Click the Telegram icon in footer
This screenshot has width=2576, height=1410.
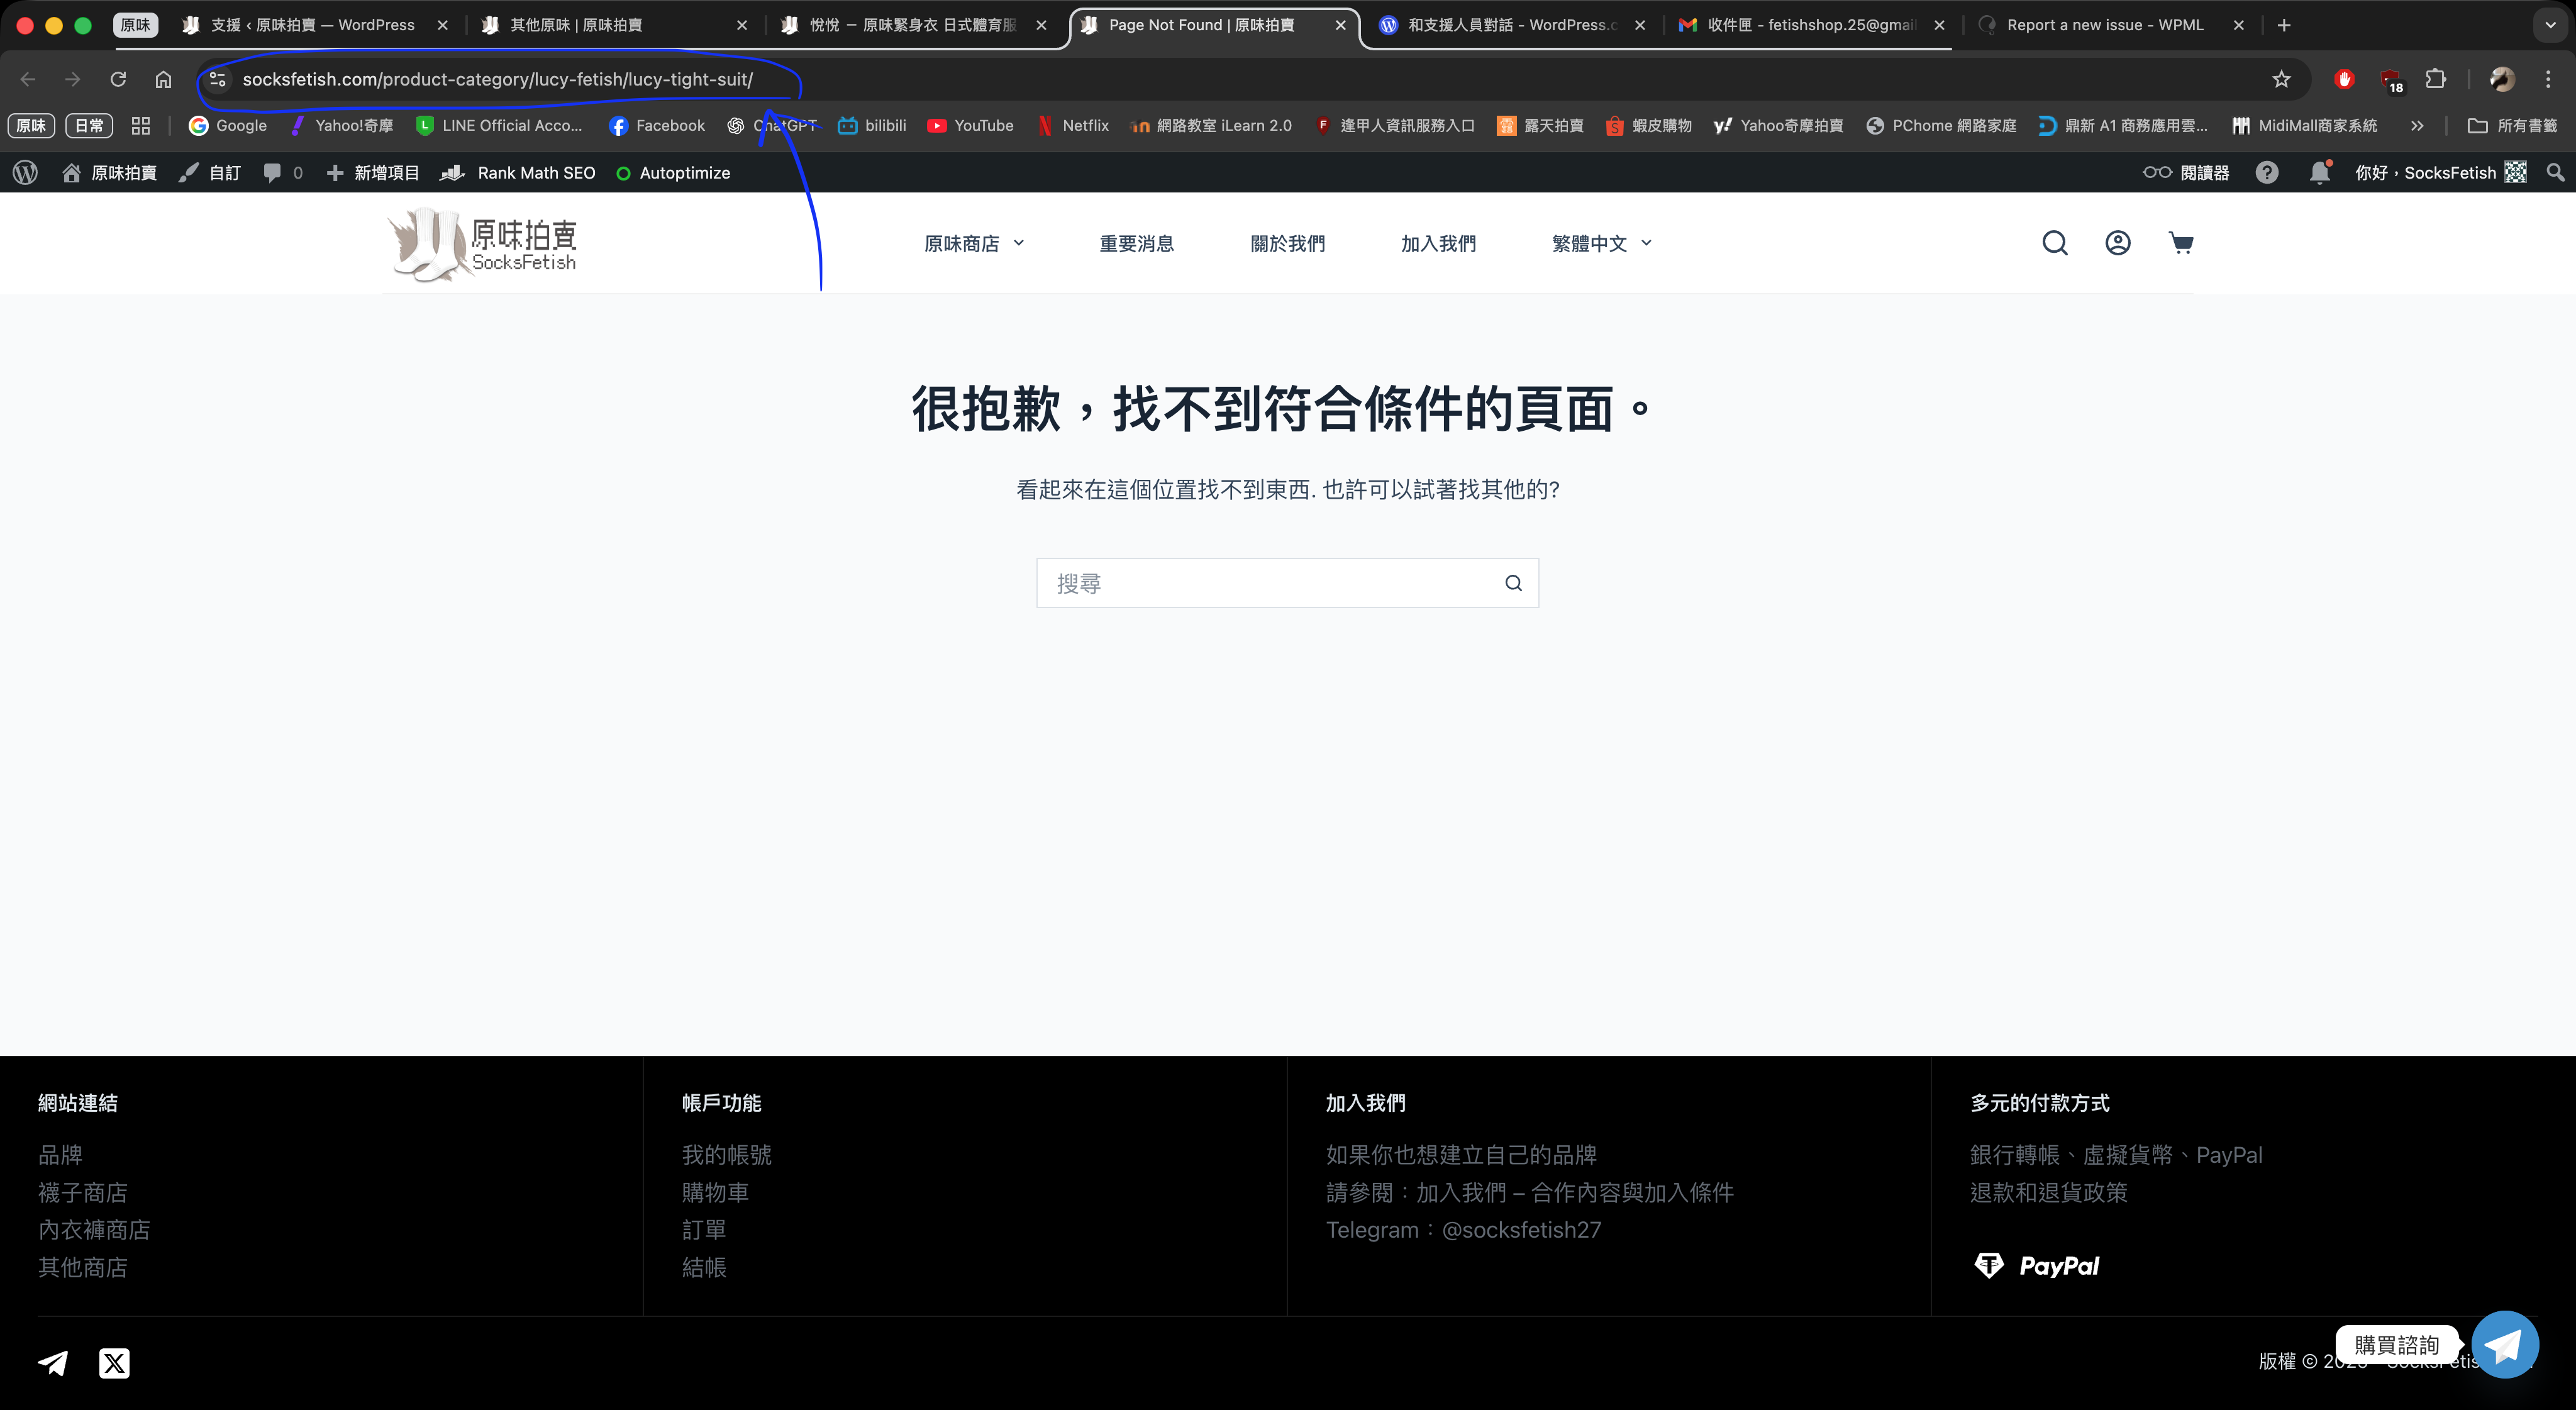click(x=53, y=1362)
